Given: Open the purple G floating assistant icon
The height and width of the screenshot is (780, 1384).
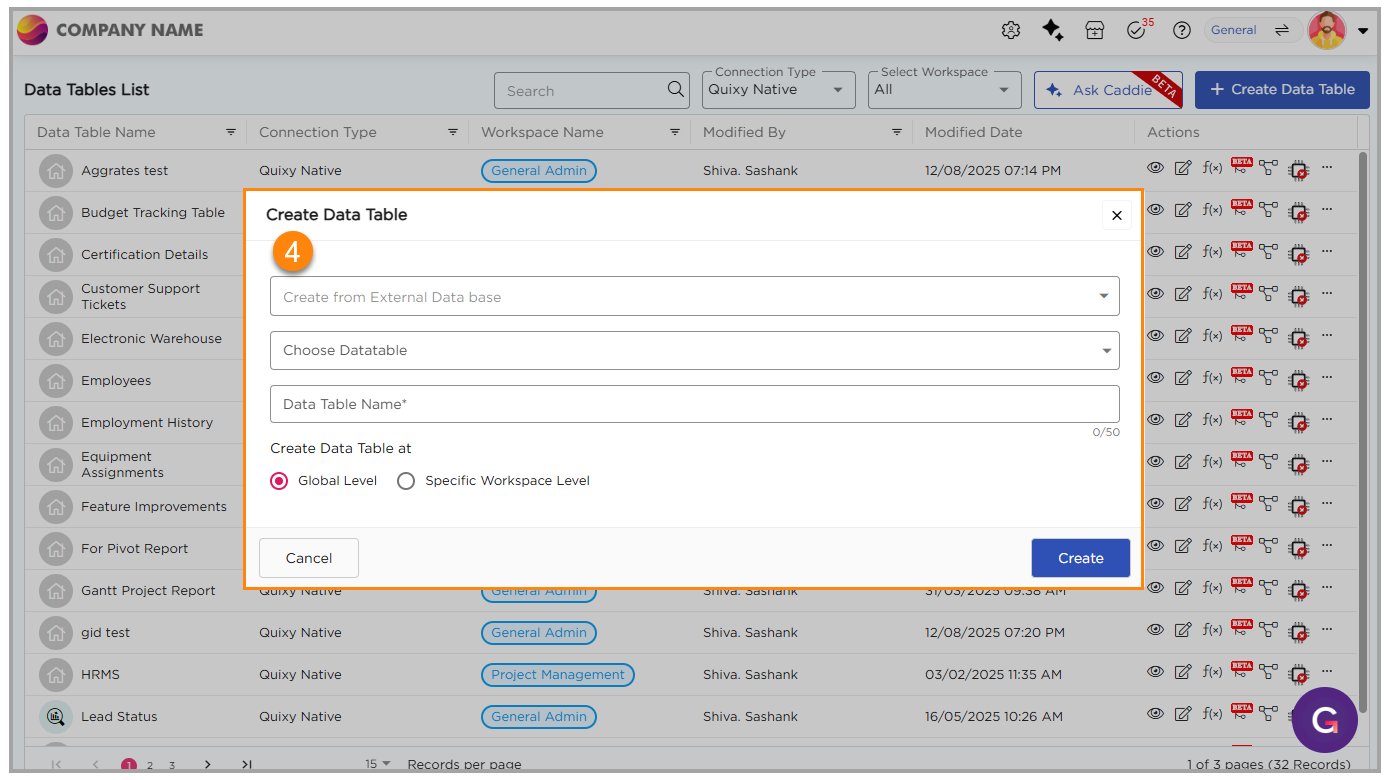Looking at the screenshot, I should [1324, 719].
